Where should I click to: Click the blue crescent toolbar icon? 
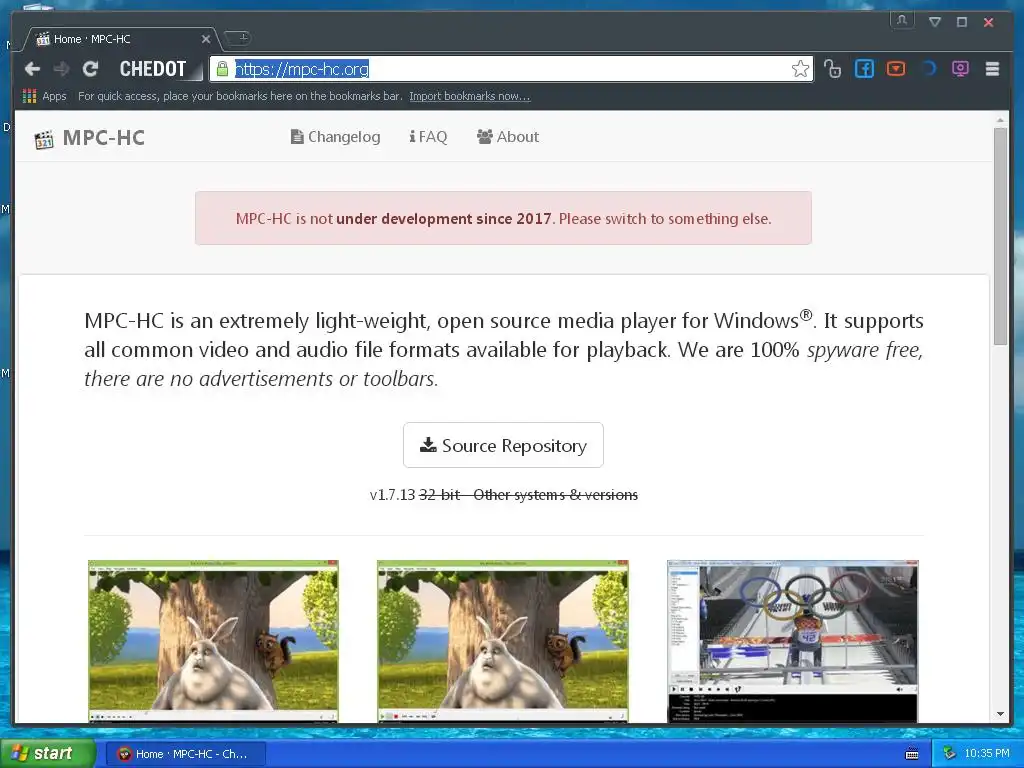929,68
